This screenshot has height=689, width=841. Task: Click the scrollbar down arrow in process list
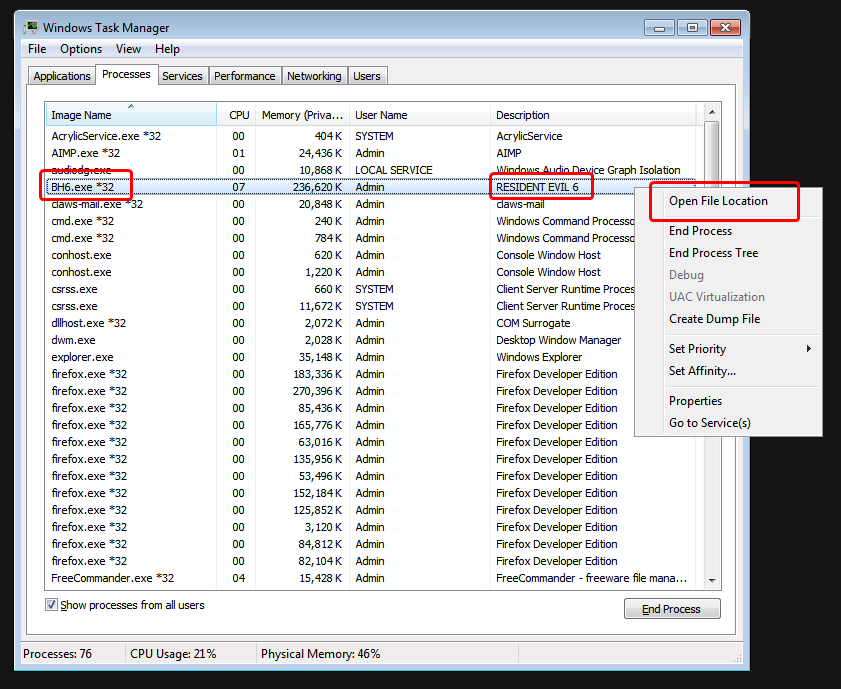point(712,579)
